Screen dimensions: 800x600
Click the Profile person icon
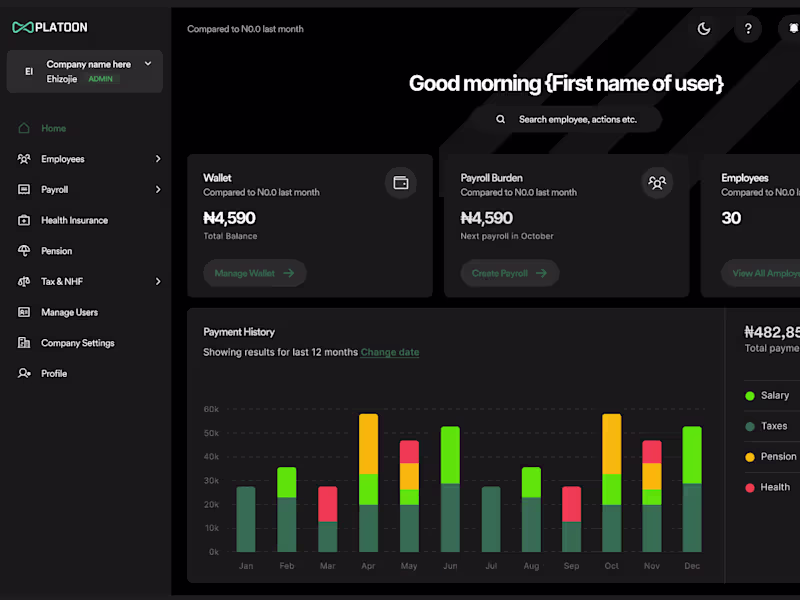coord(24,373)
